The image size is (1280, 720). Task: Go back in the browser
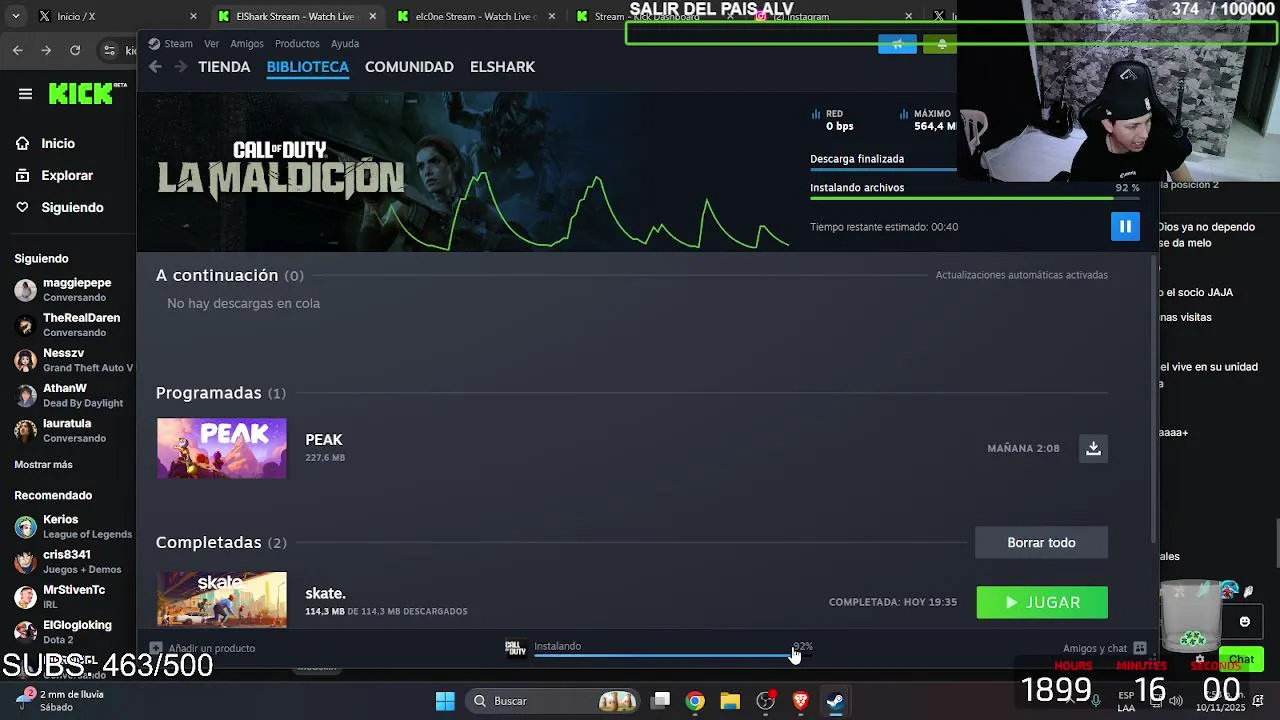coord(18,50)
